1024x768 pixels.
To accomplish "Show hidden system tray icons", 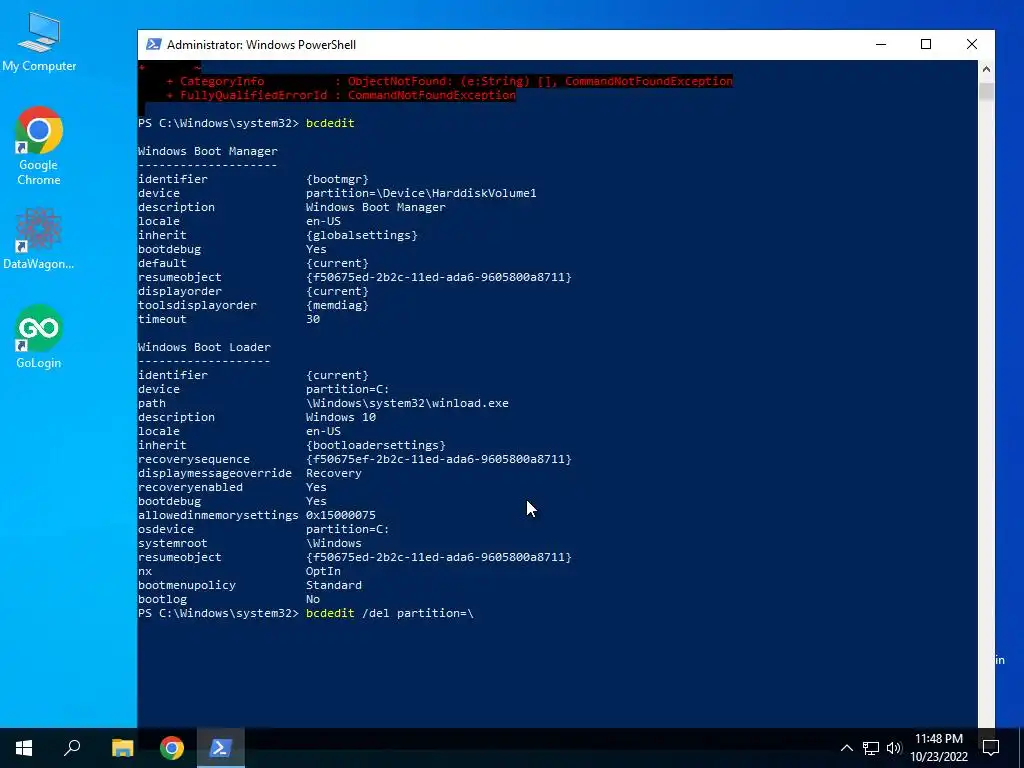I will click(x=846, y=748).
